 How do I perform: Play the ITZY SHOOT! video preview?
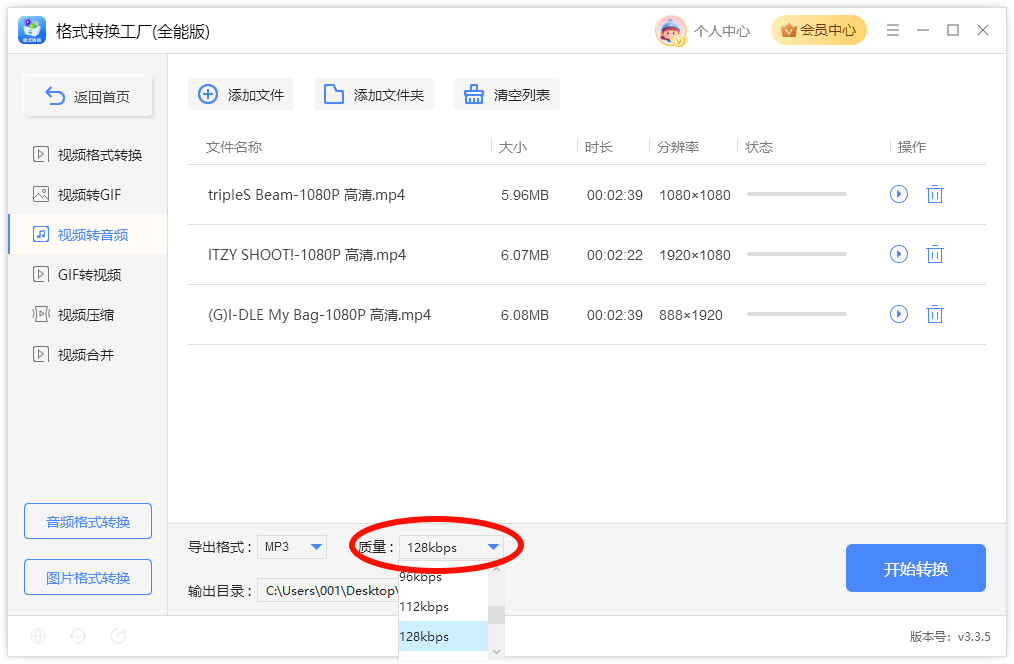coord(898,254)
